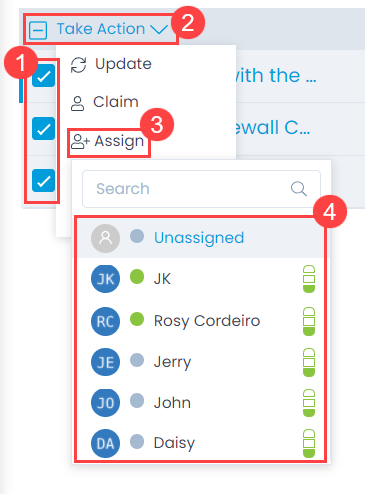Uncheck the first ticket checkbox

coord(43,76)
